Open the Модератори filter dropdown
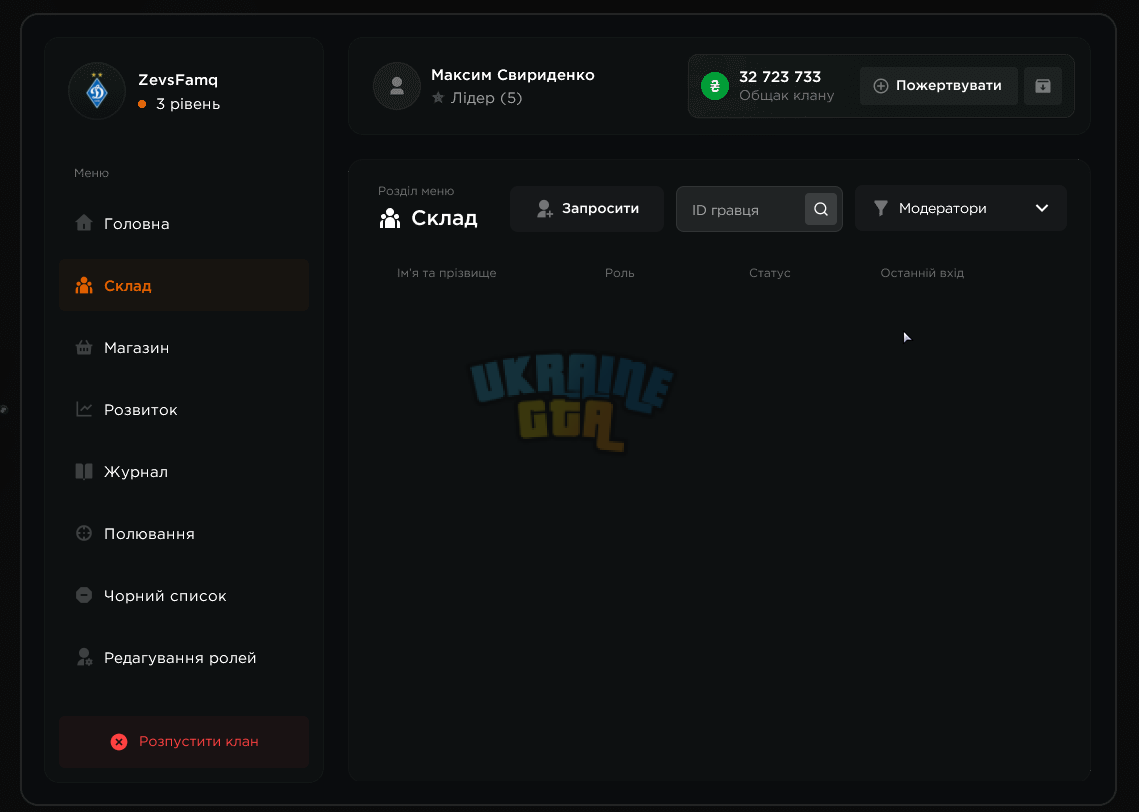The height and width of the screenshot is (812, 1139). (x=960, y=208)
